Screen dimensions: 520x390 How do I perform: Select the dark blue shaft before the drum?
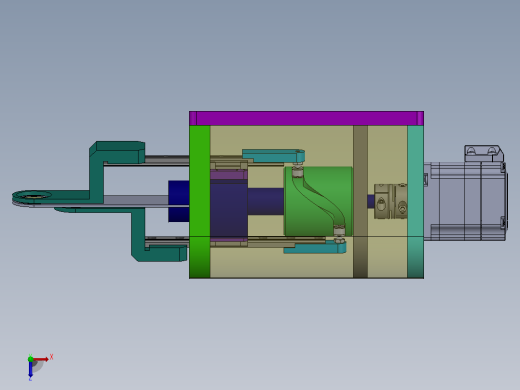click(x=266, y=201)
